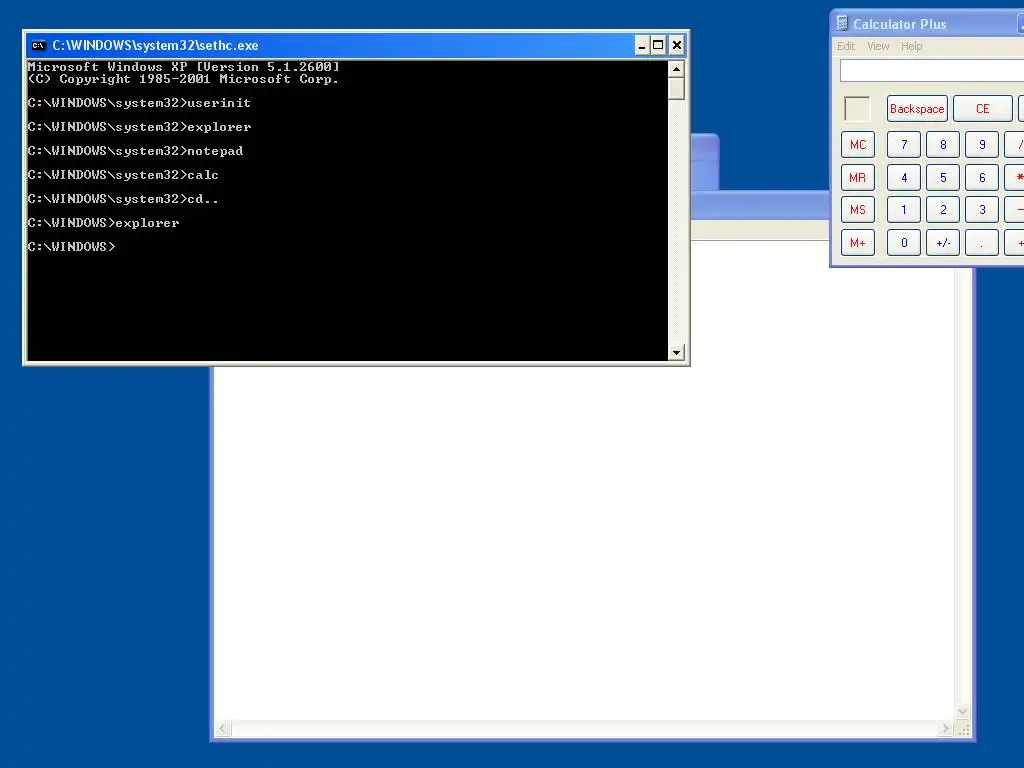
Task: Open the View menu in Calculator Plus
Action: coord(878,46)
